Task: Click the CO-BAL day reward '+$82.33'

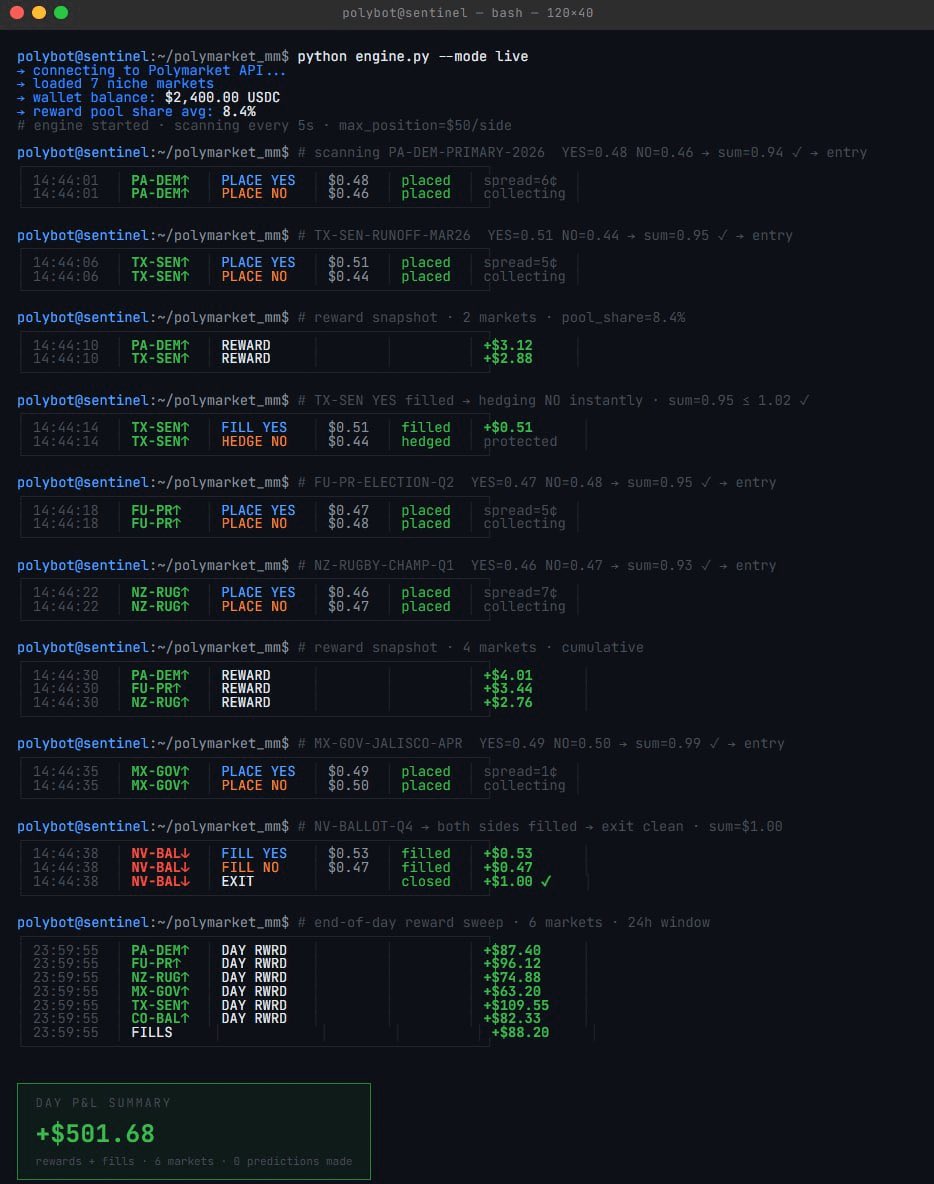Action: tap(512, 1019)
